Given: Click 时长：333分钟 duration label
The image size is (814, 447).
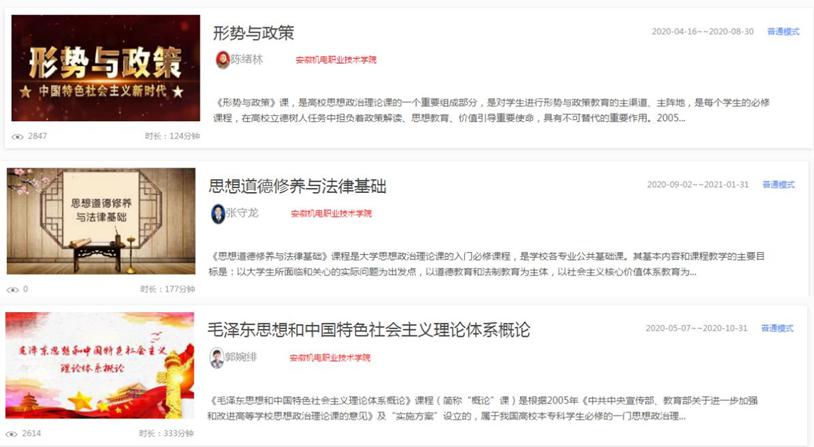Looking at the screenshot, I should 166,434.
